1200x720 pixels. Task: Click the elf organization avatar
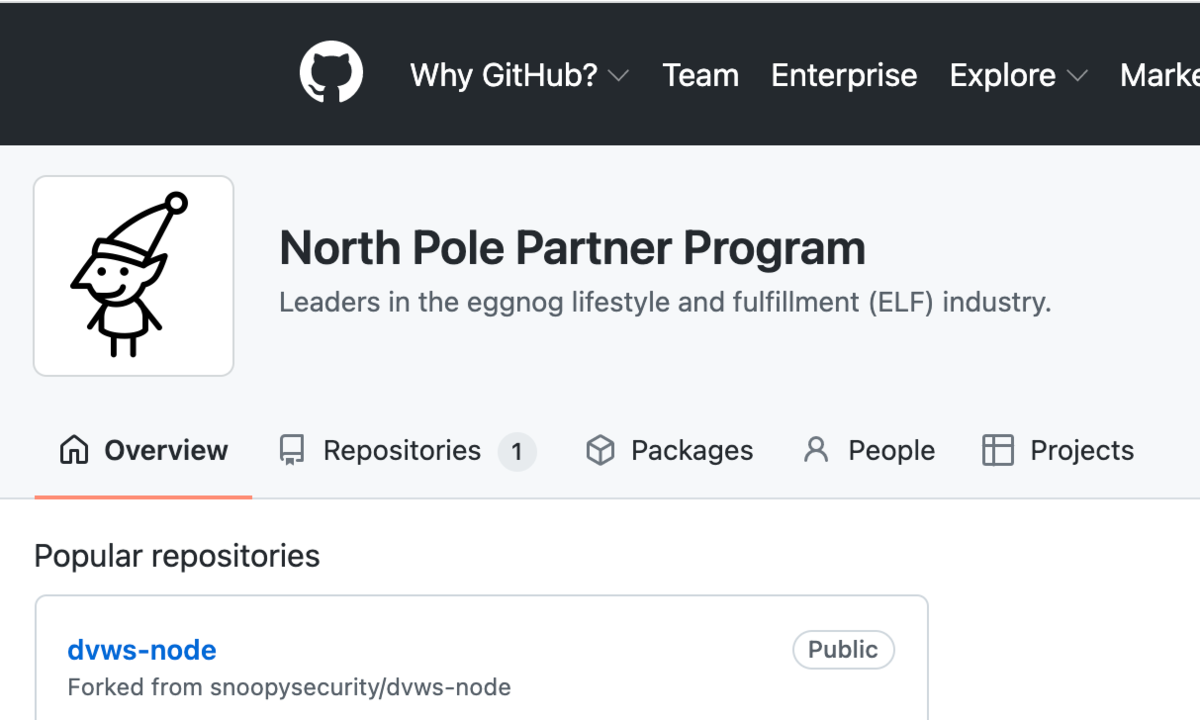tap(134, 276)
